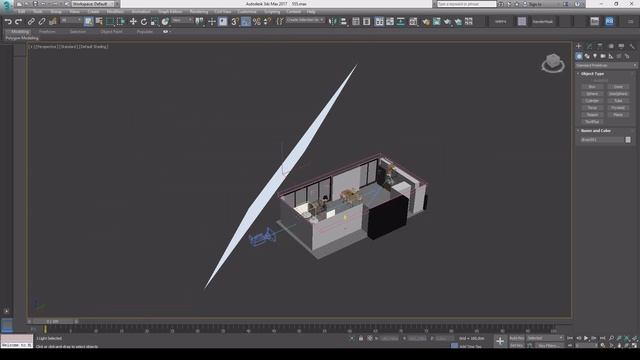This screenshot has width=640, height=360.
Task: Activate the Select and Place tool
Action: click(x=165, y=22)
